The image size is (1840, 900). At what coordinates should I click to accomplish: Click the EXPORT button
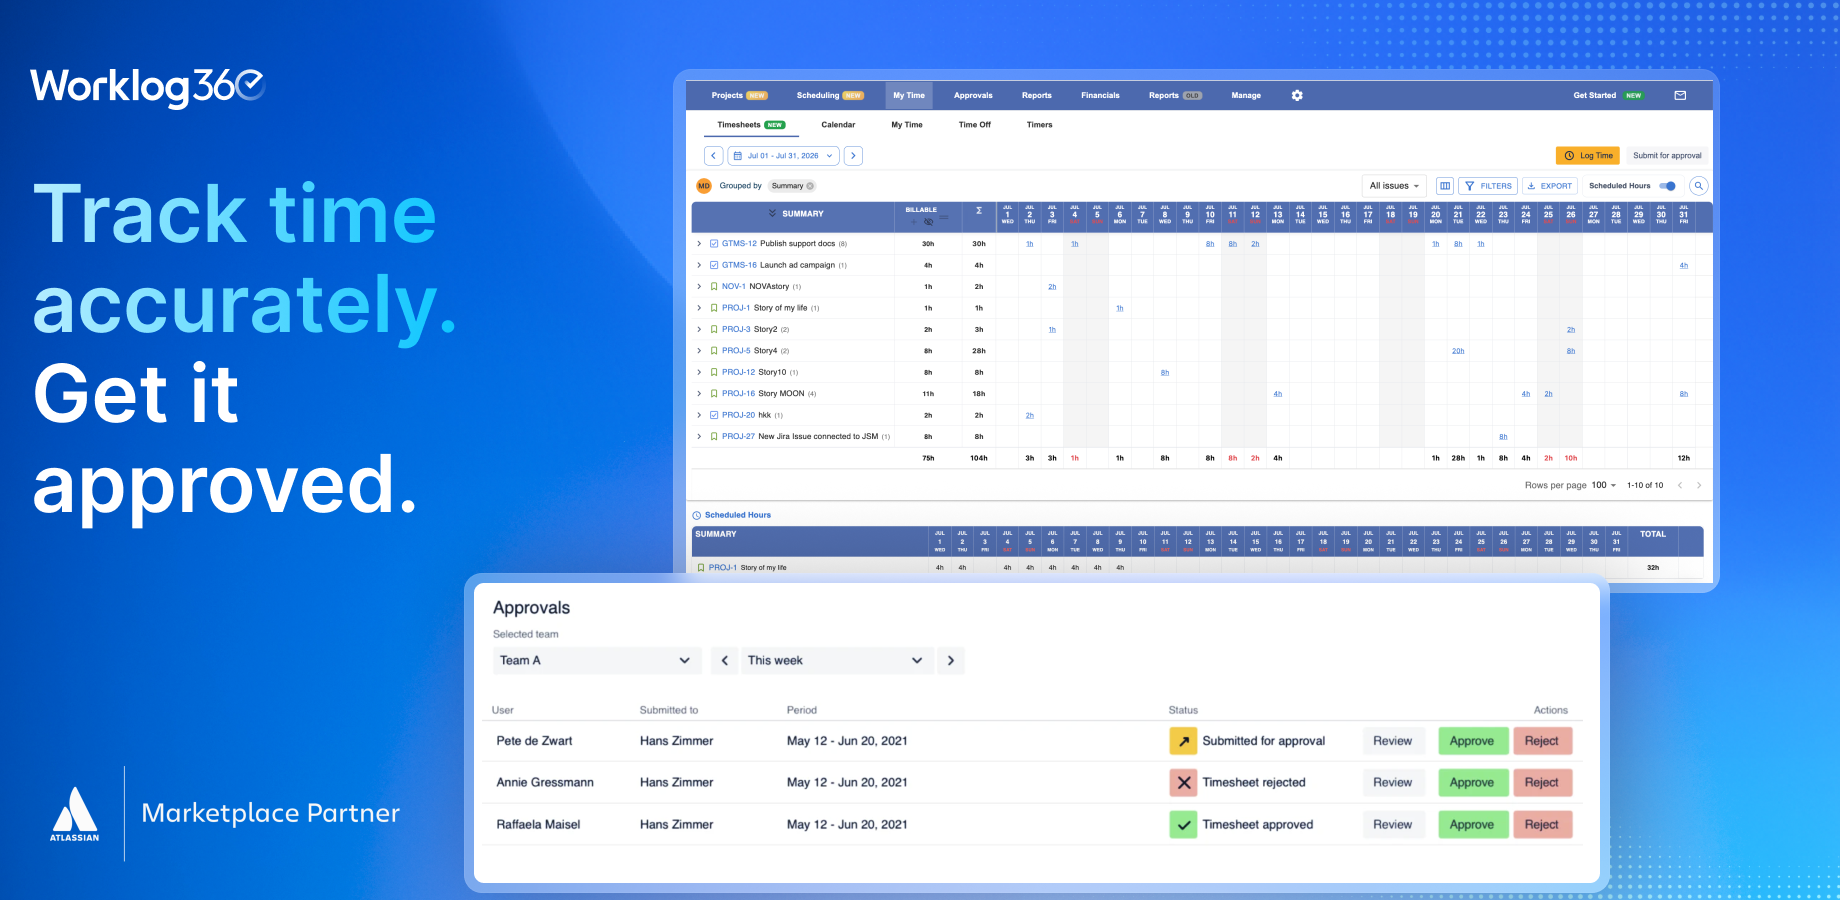pos(1550,186)
